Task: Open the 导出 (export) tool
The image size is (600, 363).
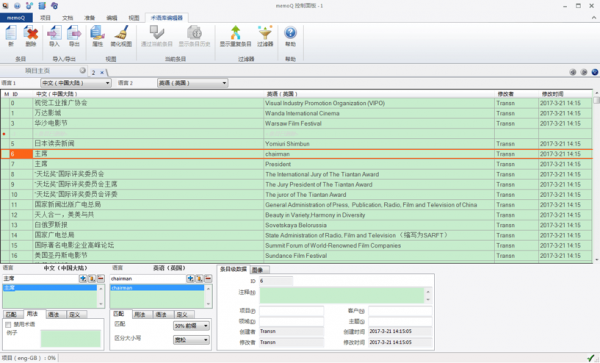Action: (74, 36)
